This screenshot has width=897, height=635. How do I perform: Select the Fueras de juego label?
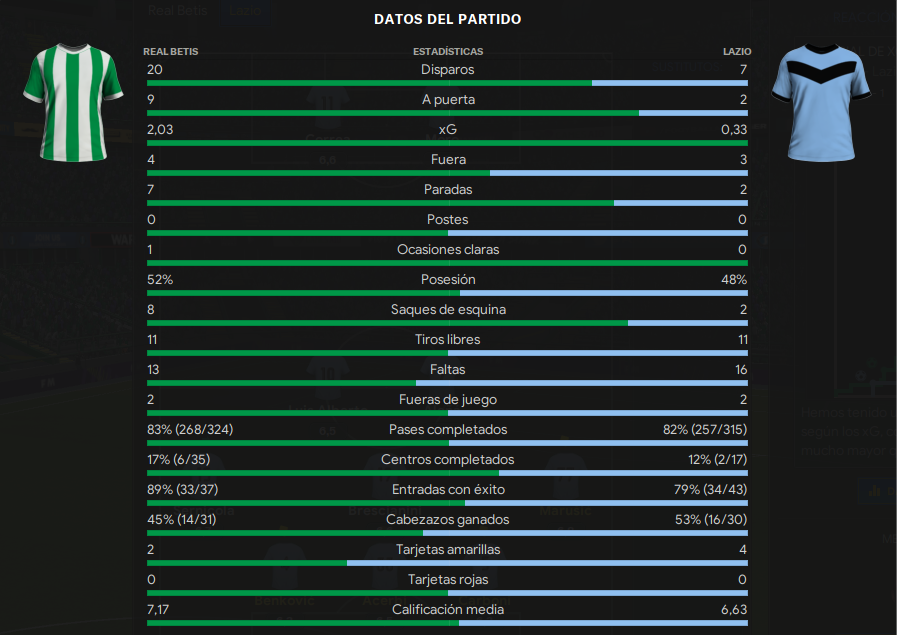click(x=447, y=400)
